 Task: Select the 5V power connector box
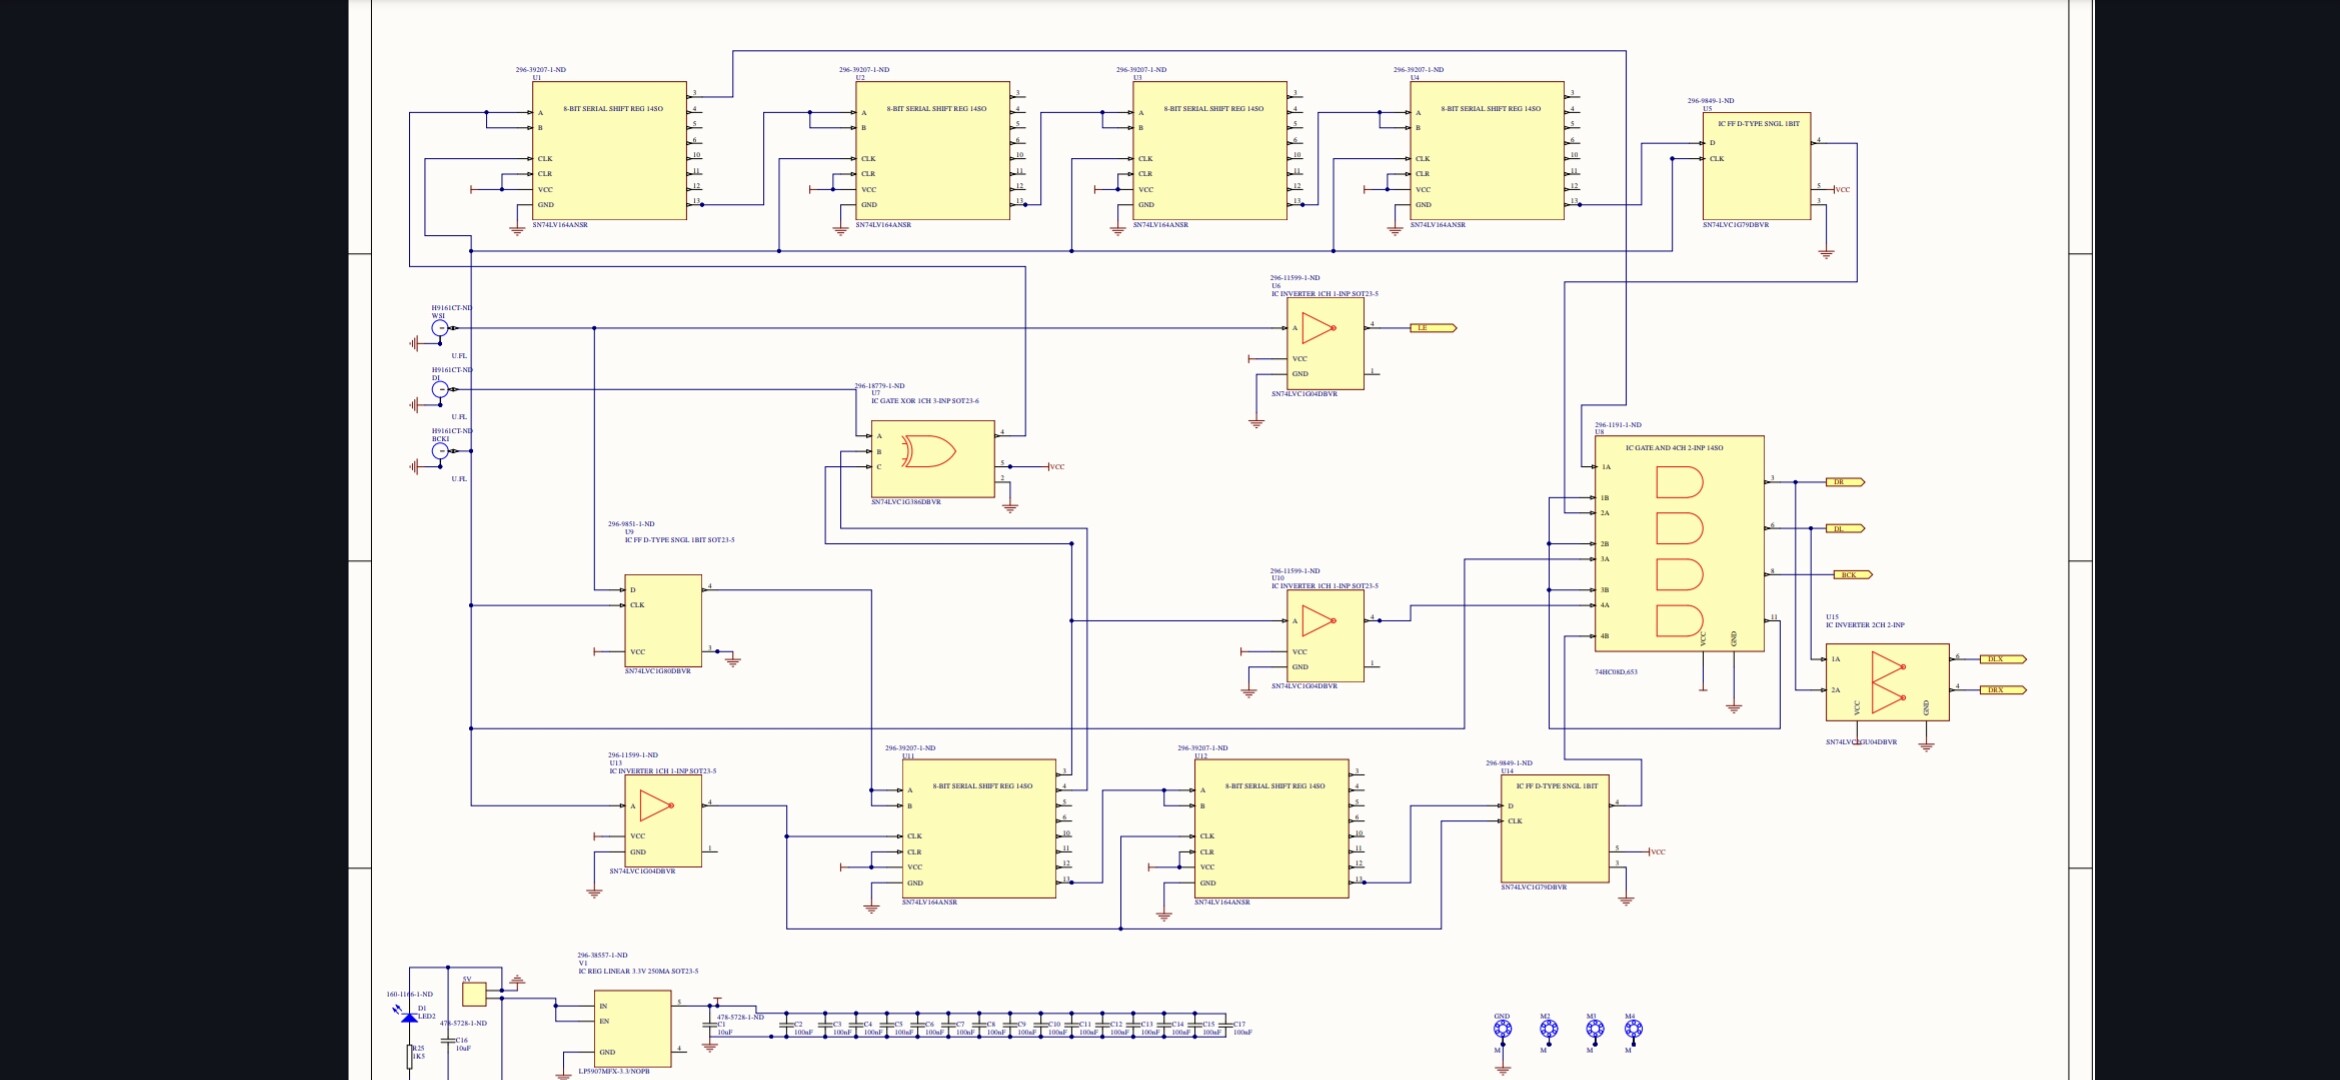pyautogui.click(x=474, y=994)
